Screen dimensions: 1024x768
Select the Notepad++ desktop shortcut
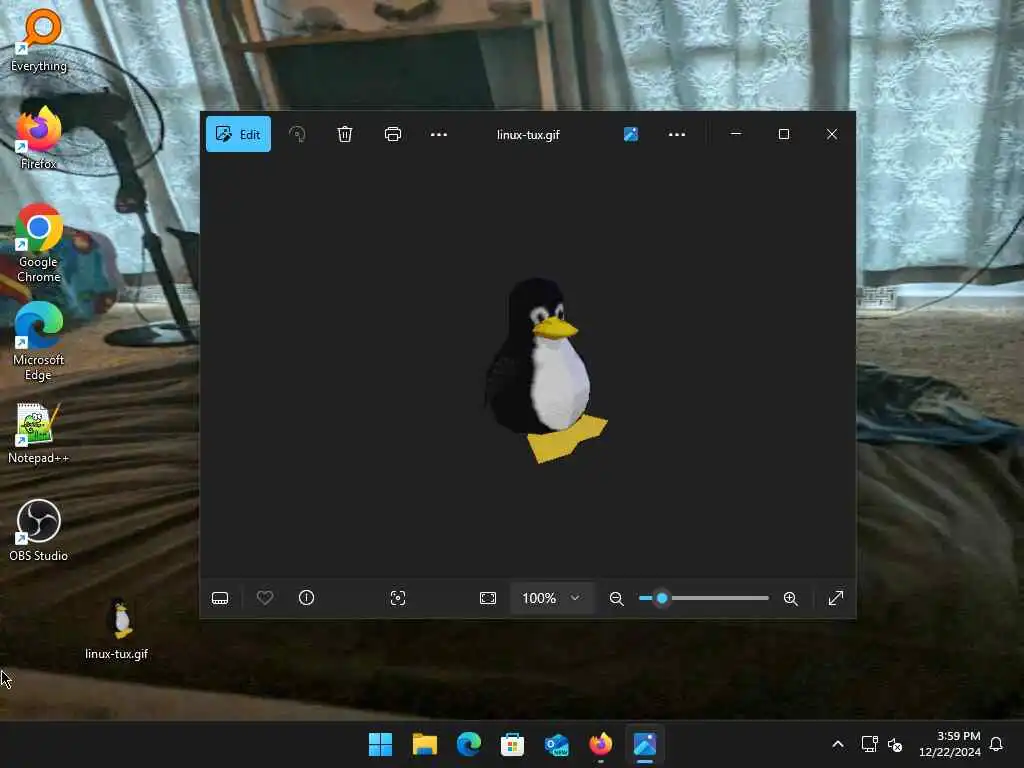pos(39,433)
